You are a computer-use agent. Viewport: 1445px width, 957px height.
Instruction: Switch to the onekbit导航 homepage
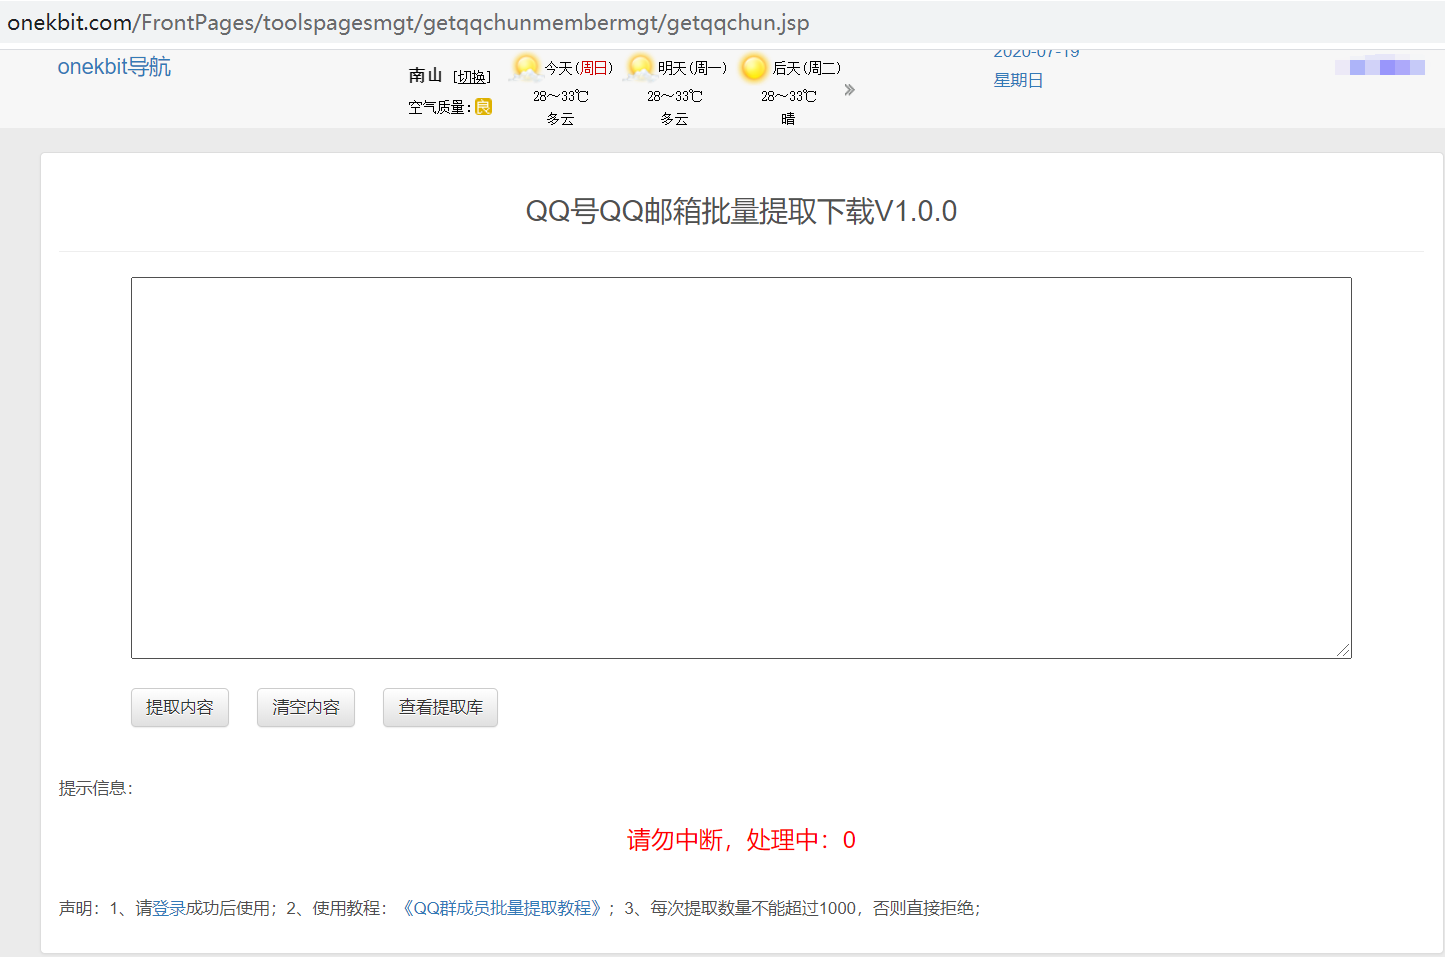(x=114, y=66)
